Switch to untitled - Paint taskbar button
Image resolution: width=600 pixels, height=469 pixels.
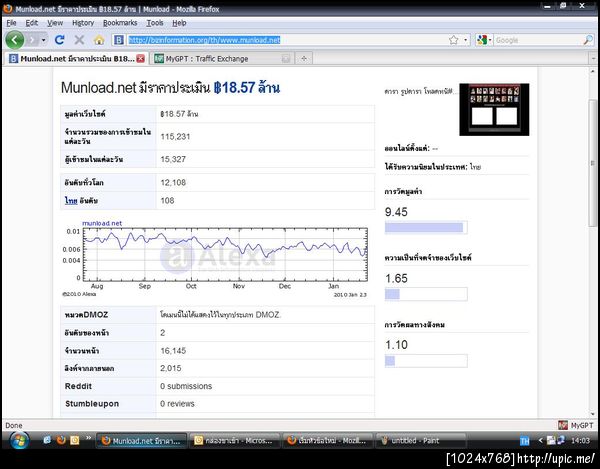tap(421, 441)
